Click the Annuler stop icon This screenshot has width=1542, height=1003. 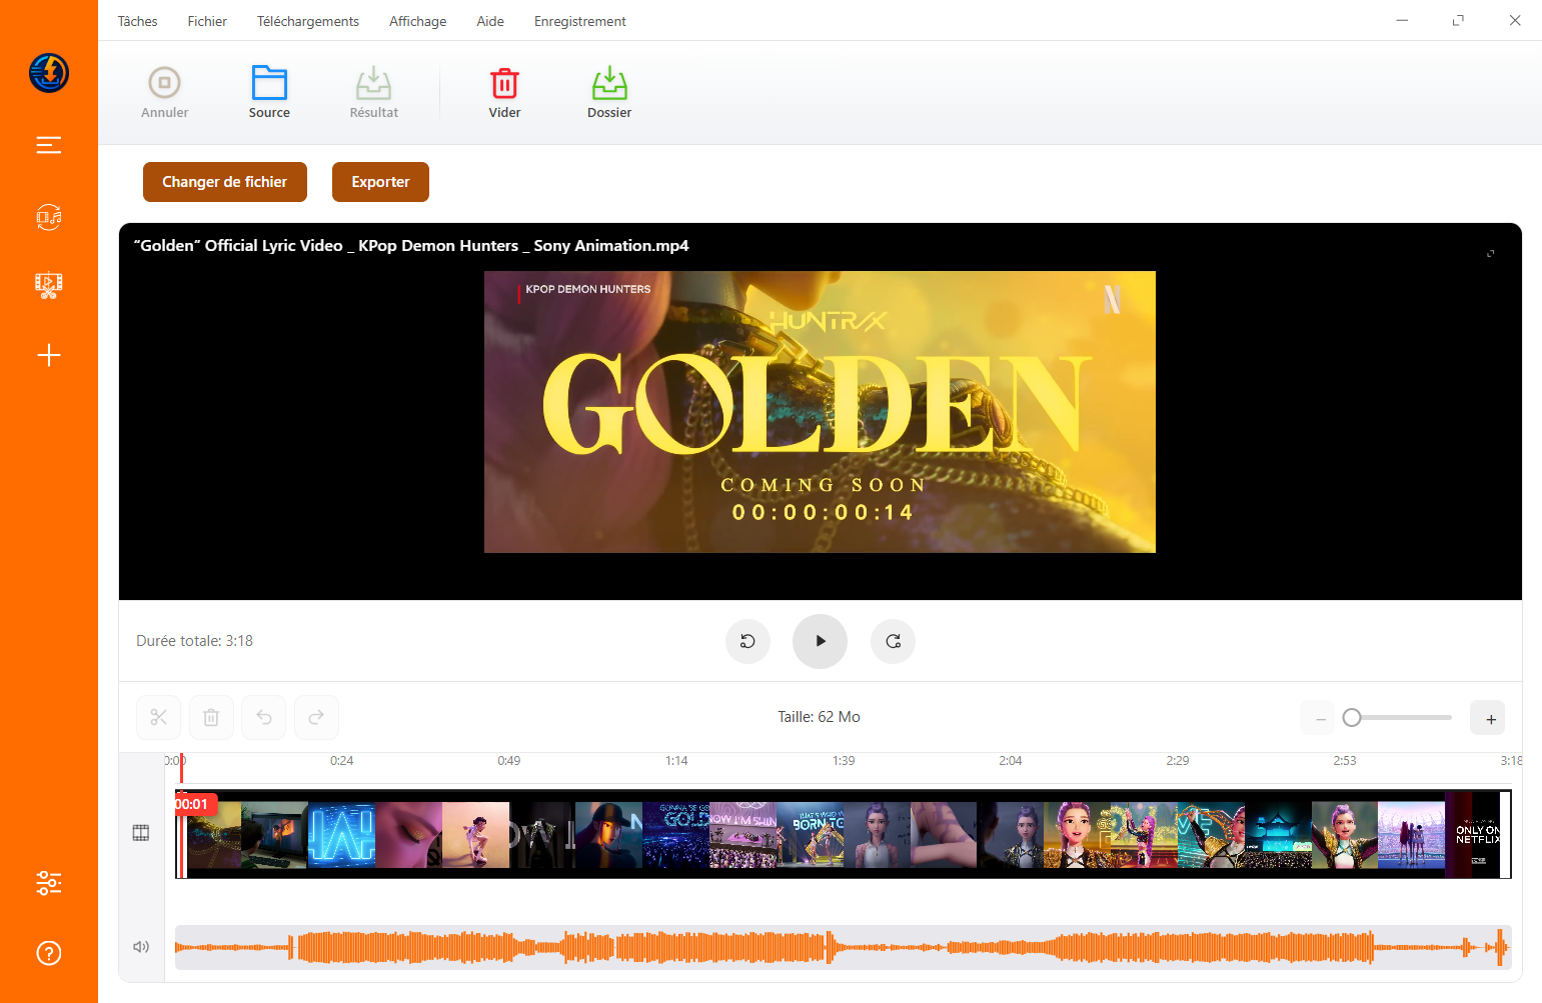[x=165, y=83]
